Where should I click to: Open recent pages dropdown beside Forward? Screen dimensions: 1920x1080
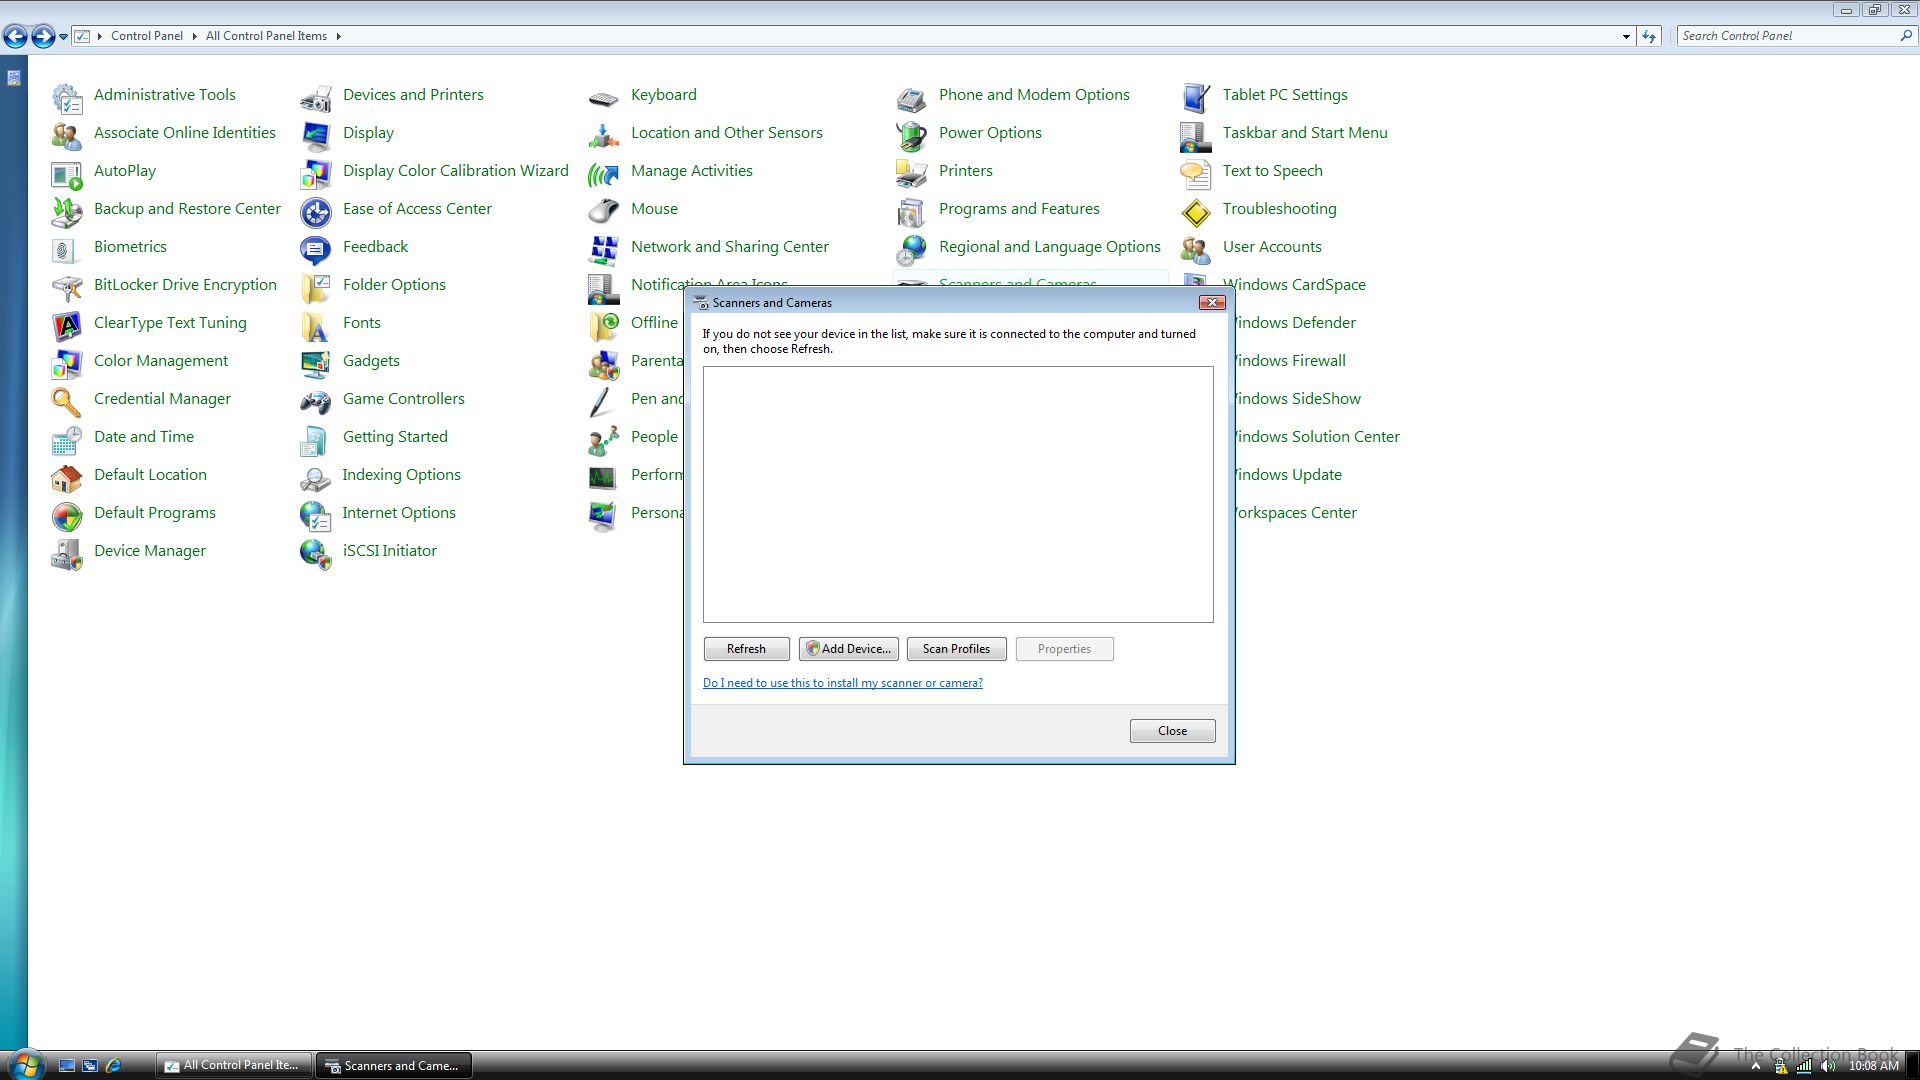pos(63,37)
